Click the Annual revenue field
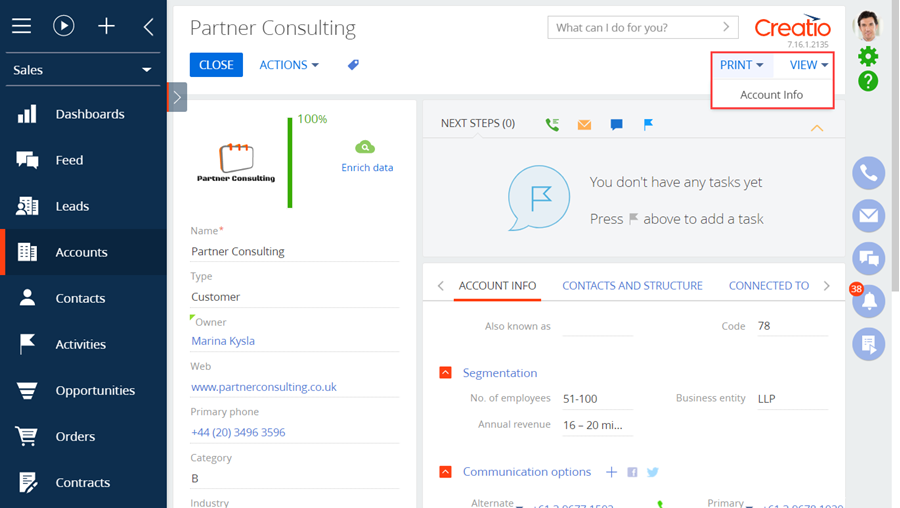The image size is (900, 508). point(598,425)
